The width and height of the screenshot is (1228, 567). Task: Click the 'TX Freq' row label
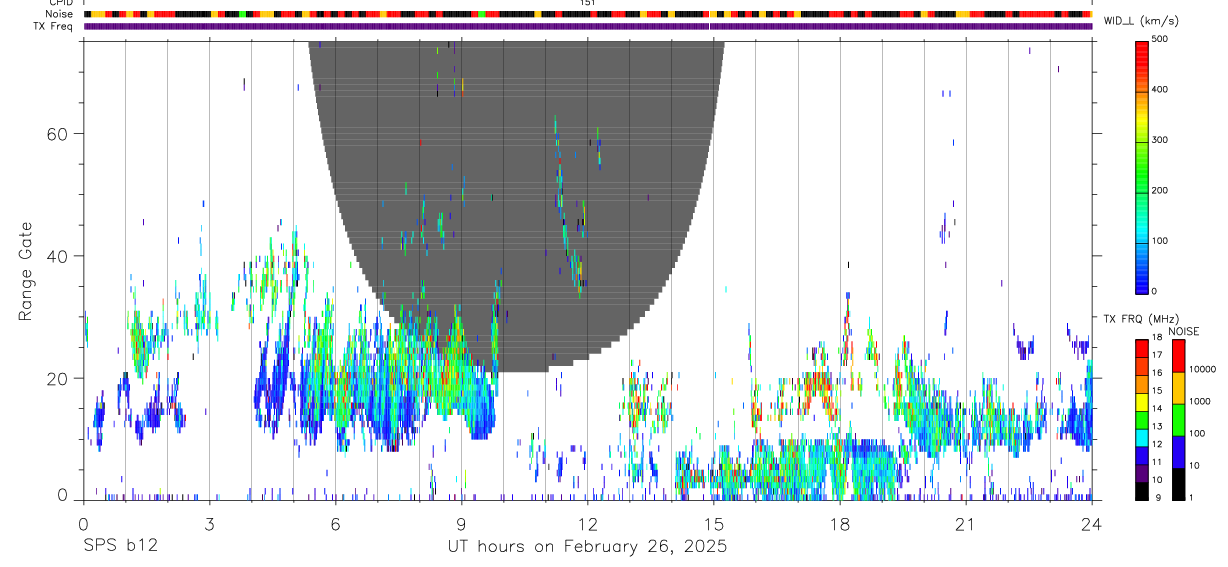click(x=53, y=26)
